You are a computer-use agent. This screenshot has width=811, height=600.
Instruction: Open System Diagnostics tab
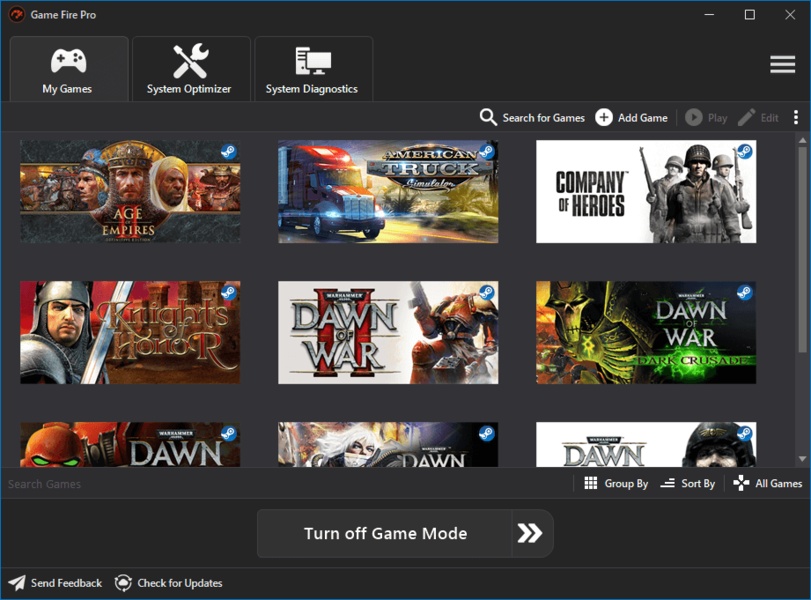coord(313,69)
